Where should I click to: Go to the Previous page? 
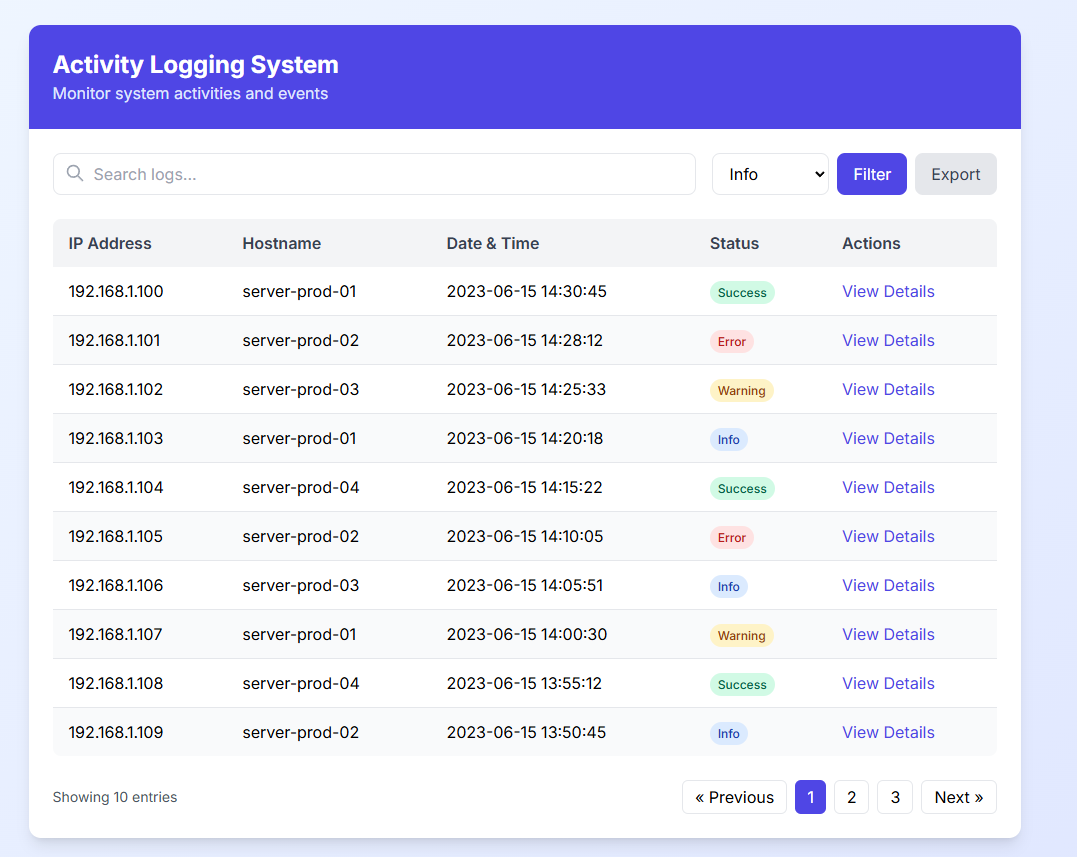[x=734, y=797]
